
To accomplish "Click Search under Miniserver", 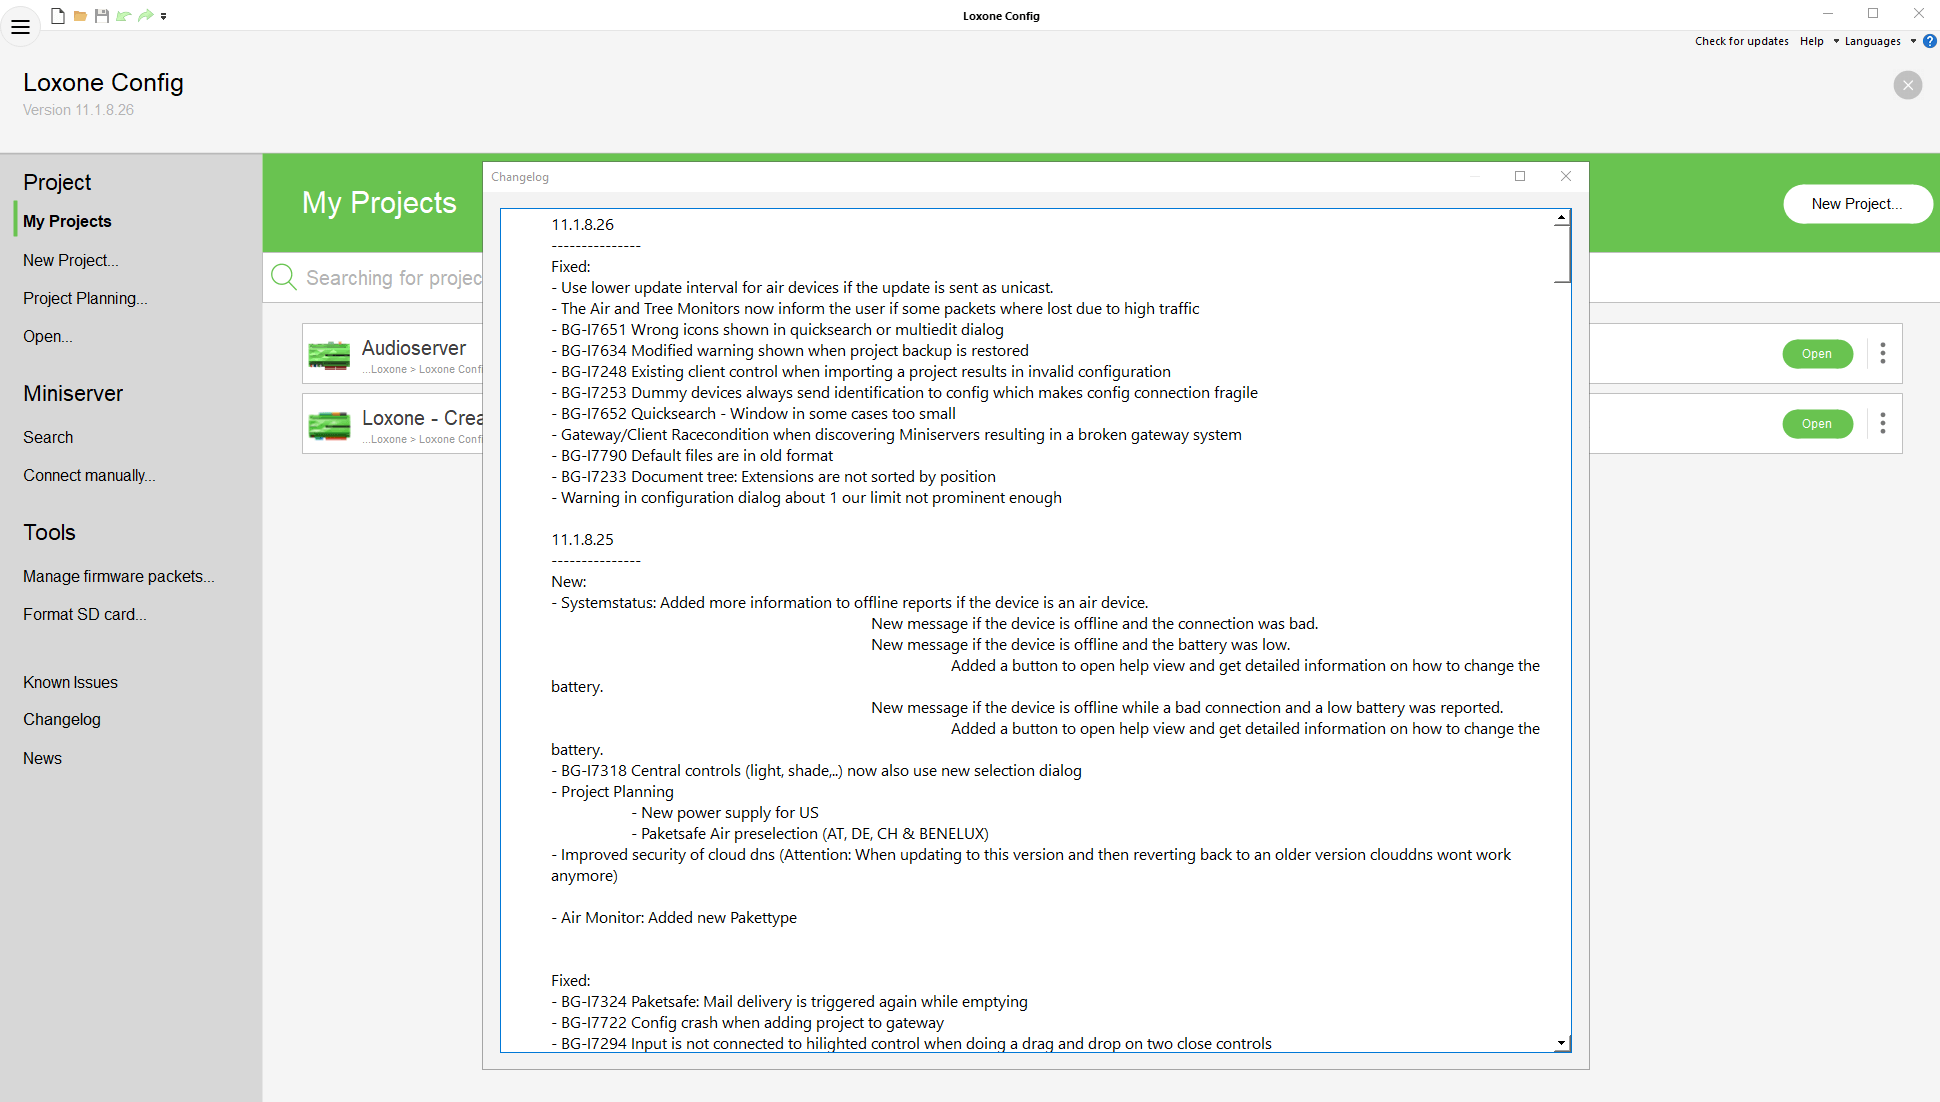I will [x=48, y=437].
